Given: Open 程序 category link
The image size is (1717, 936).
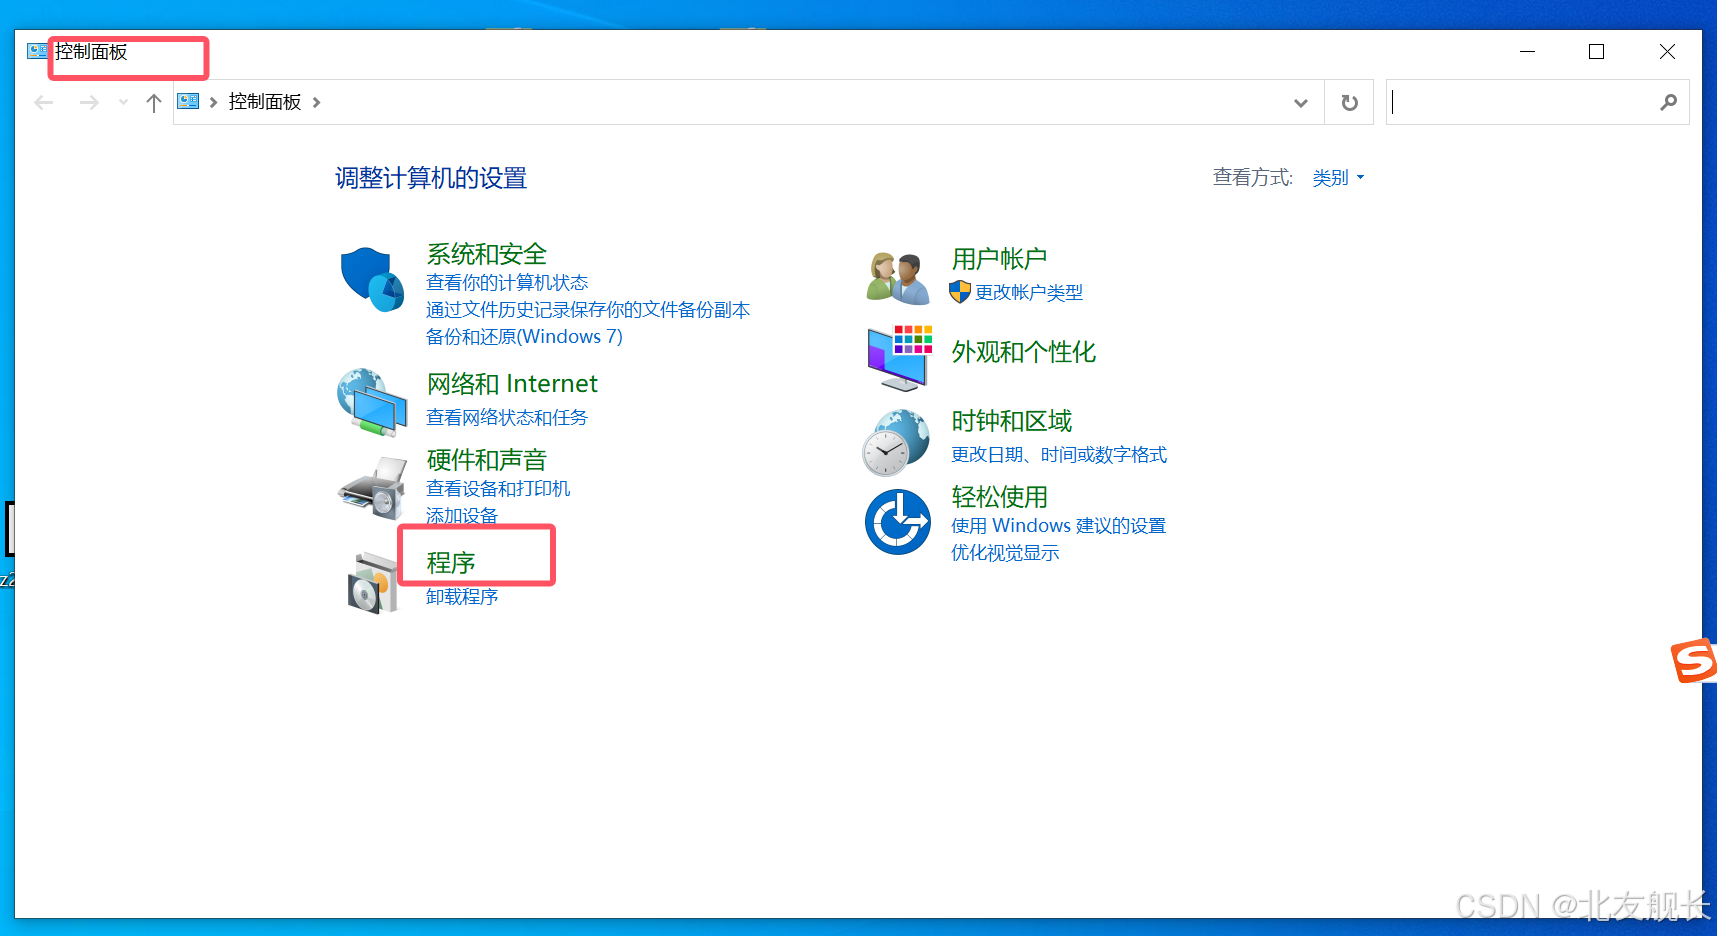Looking at the screenshot, I should [451, 563].
